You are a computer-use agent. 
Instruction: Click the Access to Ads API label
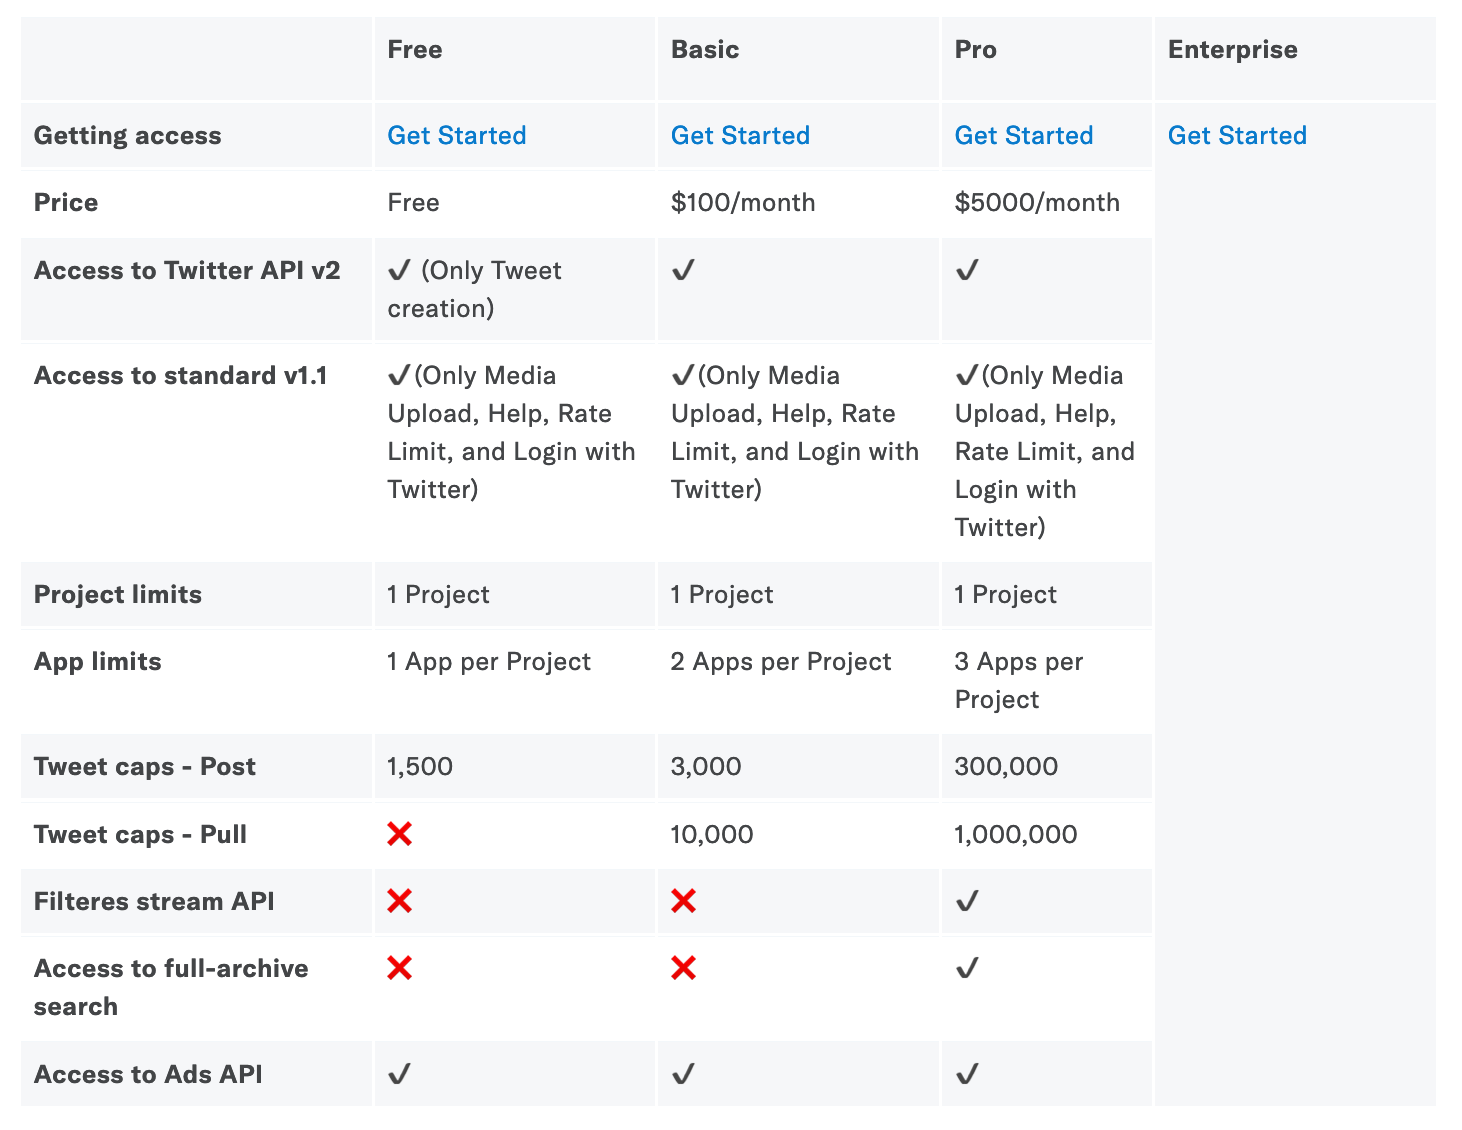pyautogui.click(x=148, y=1074)
